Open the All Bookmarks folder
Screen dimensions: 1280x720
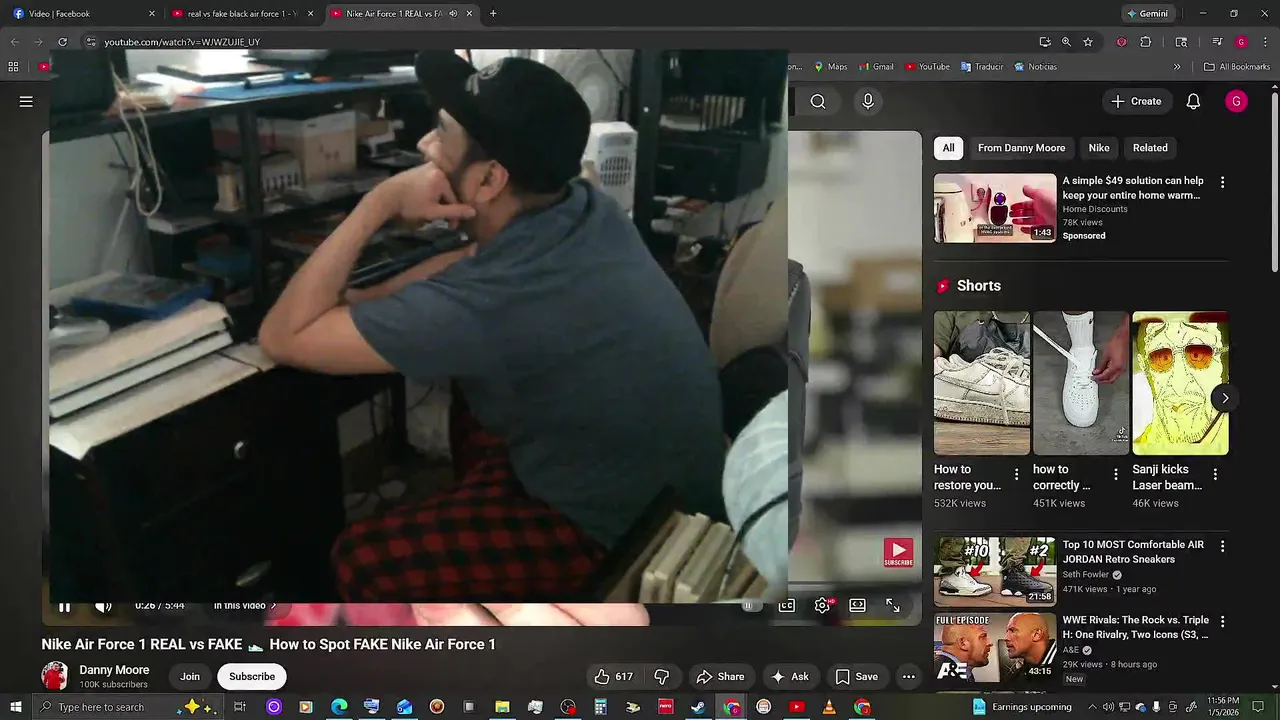click(x=1237, y=67)
